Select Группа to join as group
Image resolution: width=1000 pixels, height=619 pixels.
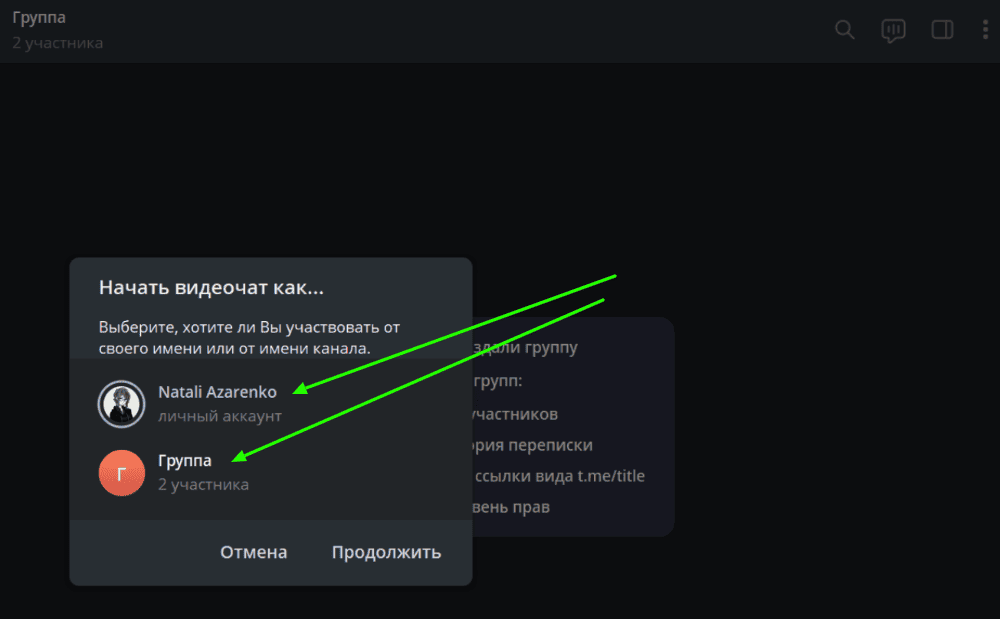[271, 473]
